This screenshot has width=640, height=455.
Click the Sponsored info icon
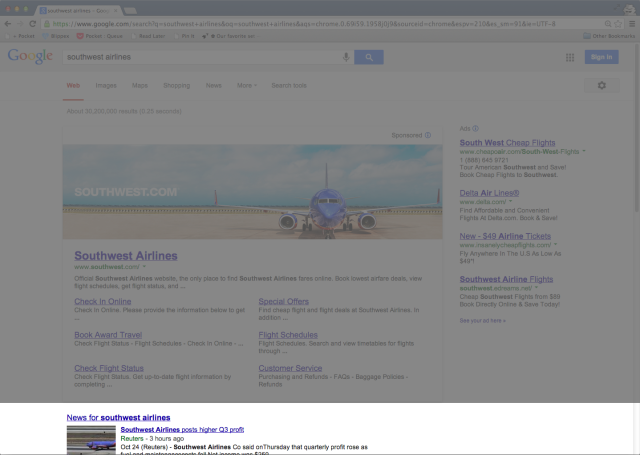point(428,135)
